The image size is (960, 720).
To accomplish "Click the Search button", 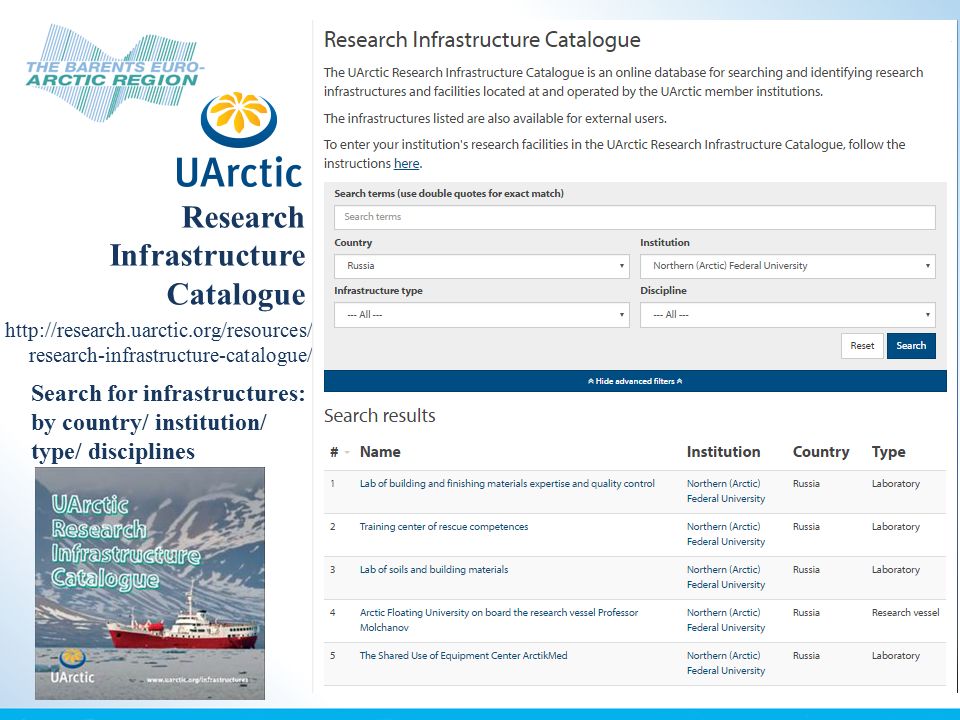I will click(911, 346).
